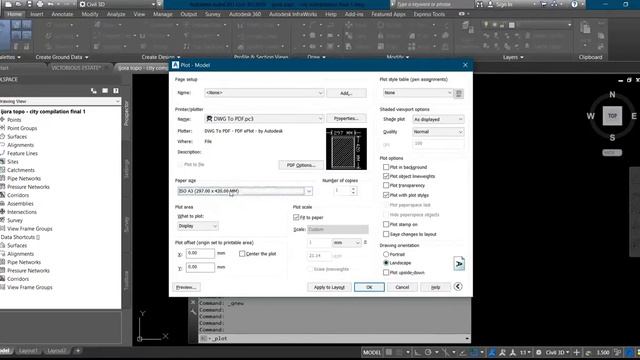
Task: Switch to the Annotate ribbon tab
Action: coord(62,14)
